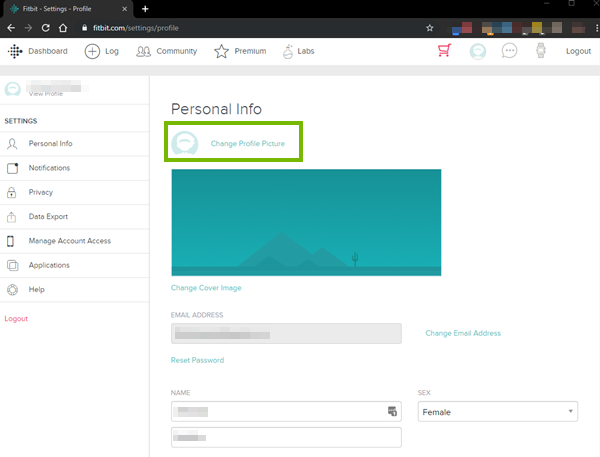Click Logout in the top navigation
The height and width of the screenshot is (457, 600).
click(578, 51)
